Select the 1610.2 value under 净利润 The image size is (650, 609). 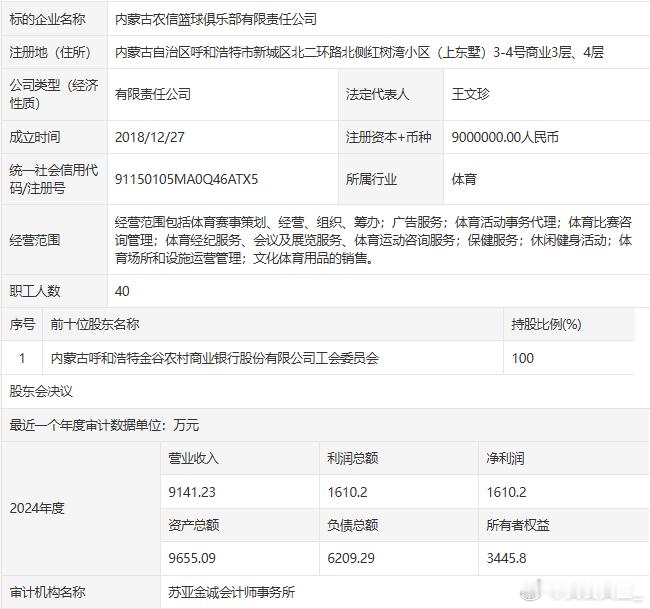[507, 492]
